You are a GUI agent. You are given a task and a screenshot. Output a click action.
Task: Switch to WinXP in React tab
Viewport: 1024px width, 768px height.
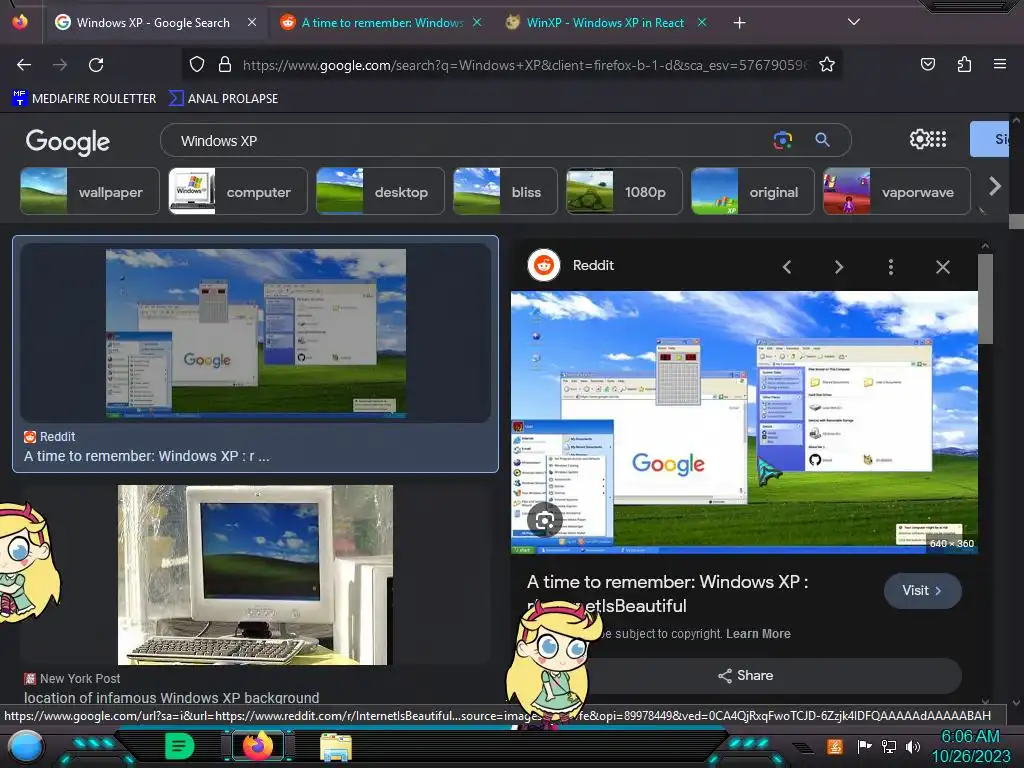[605, 23]
